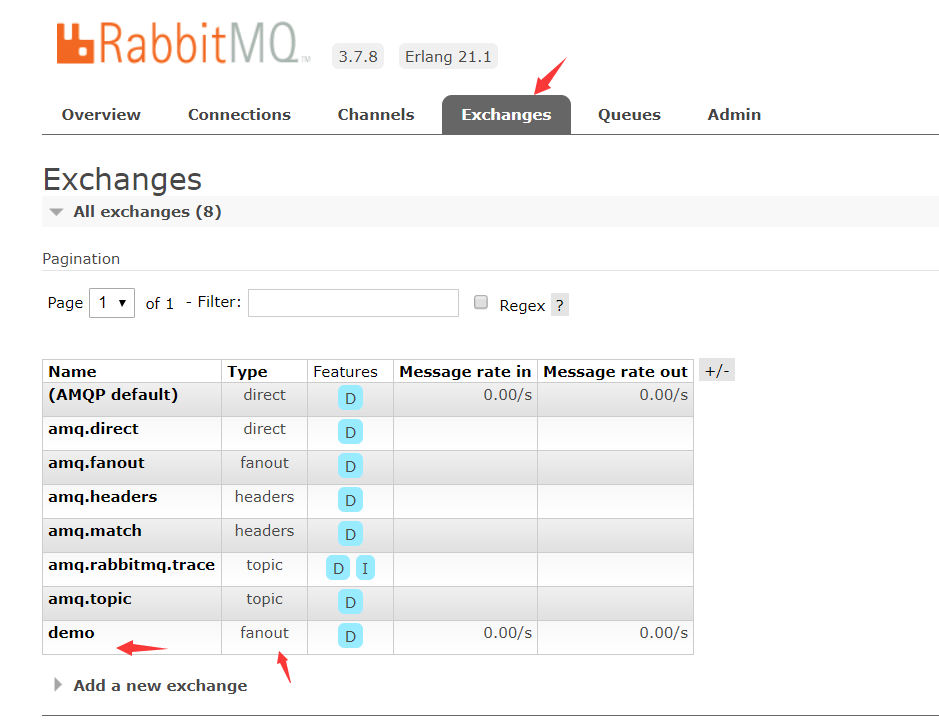This screenshot has height=722, width=939.
Task: Click the Features column header
Action: click(346, 372)
